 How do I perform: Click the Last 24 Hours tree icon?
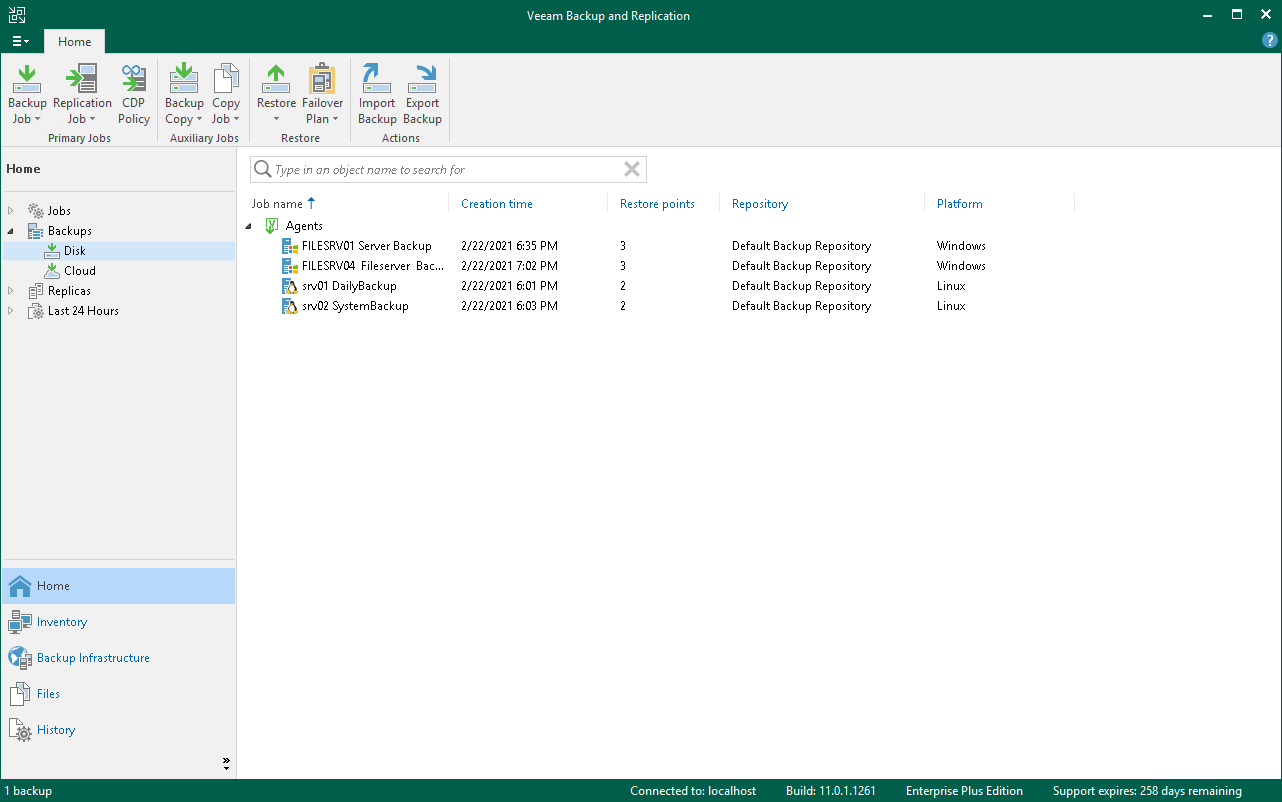pyautogui.click(x=36, y=311)
